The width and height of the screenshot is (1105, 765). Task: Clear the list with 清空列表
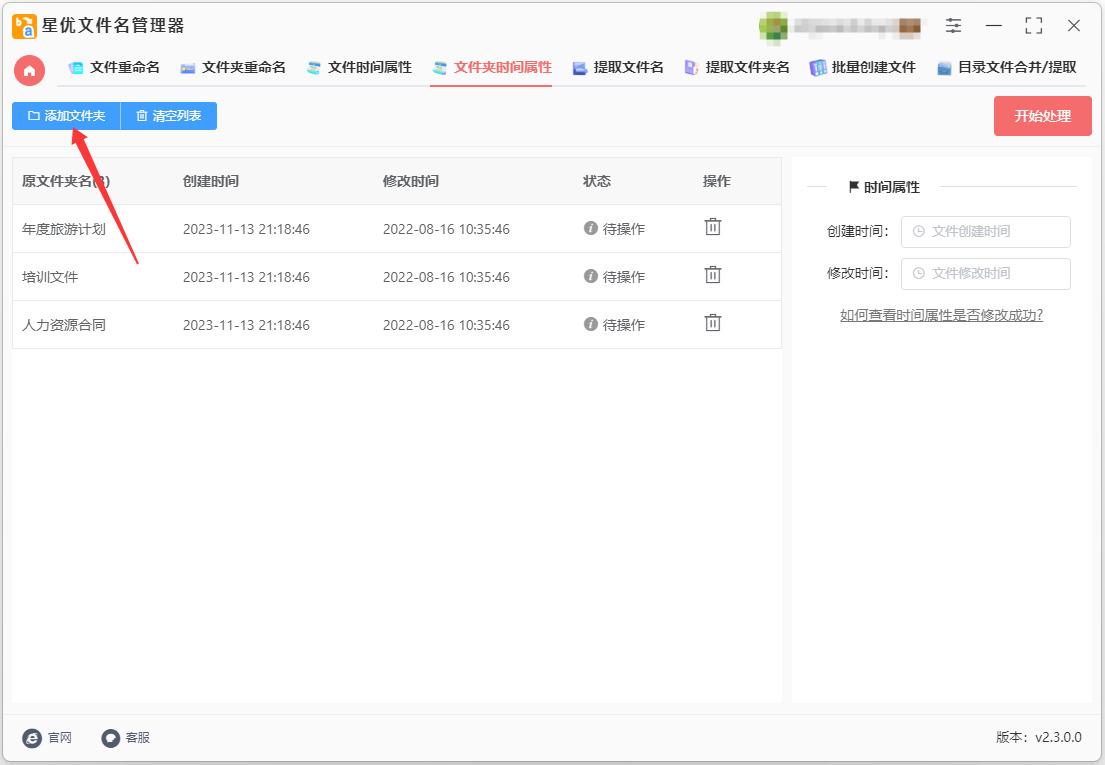169,116
